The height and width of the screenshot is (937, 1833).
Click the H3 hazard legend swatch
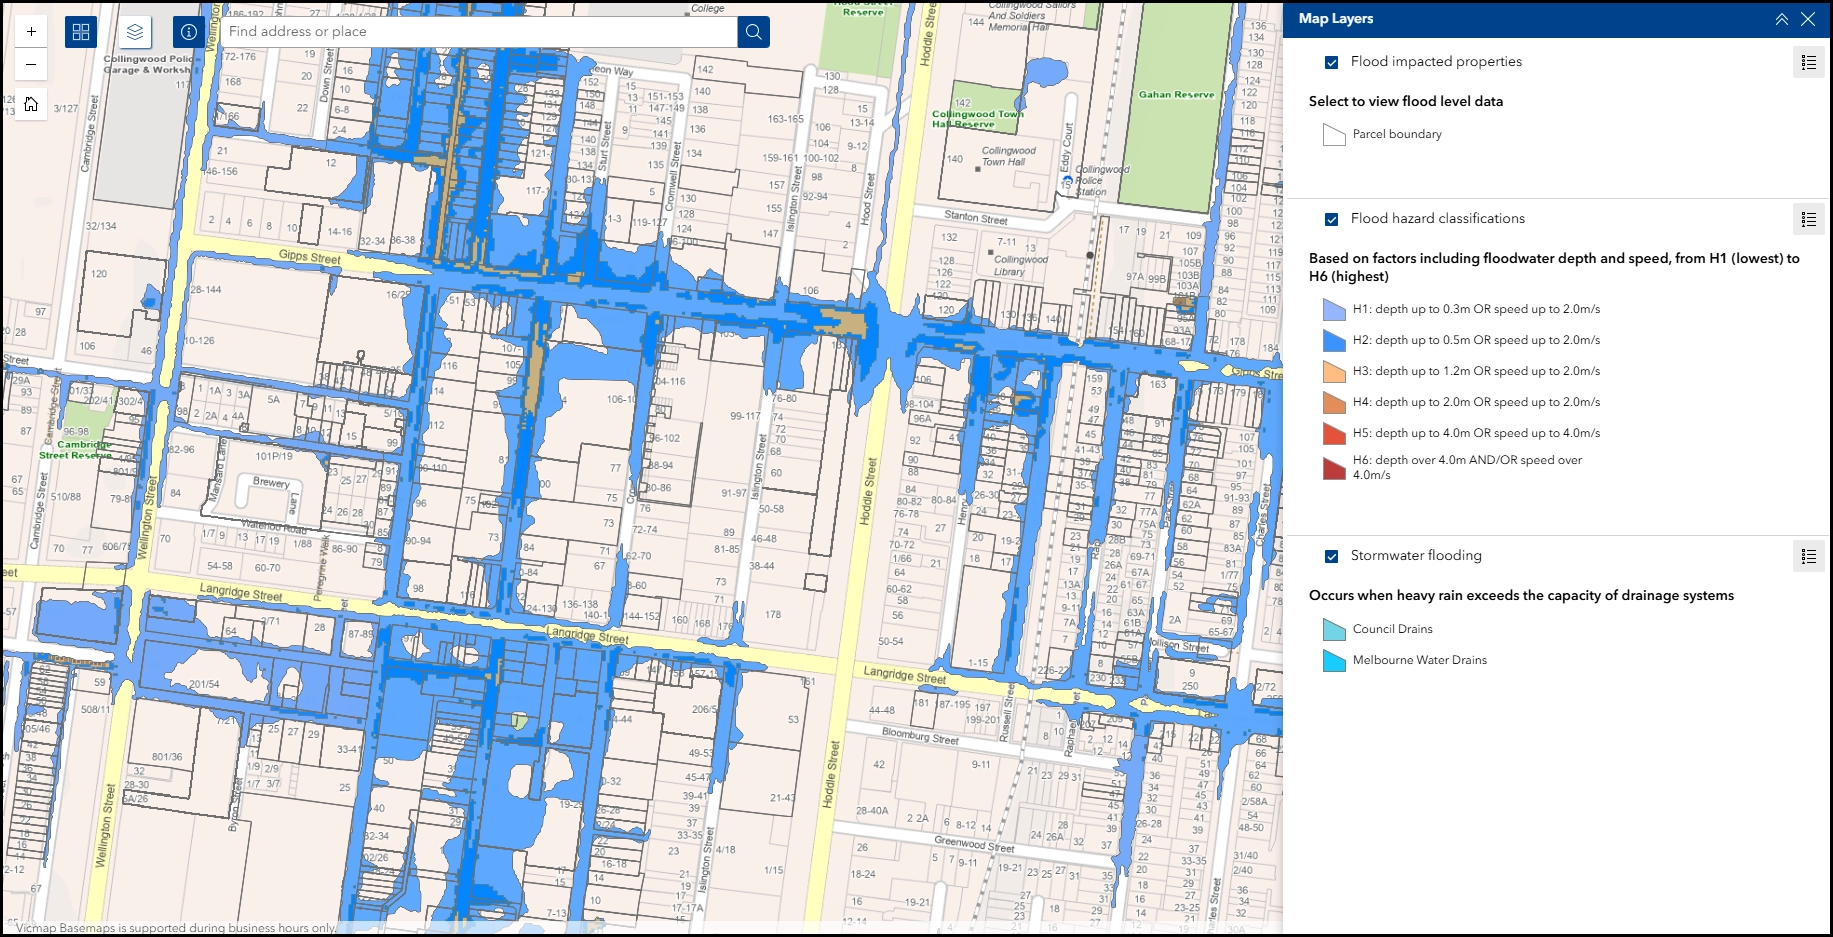coord(1334,372)
